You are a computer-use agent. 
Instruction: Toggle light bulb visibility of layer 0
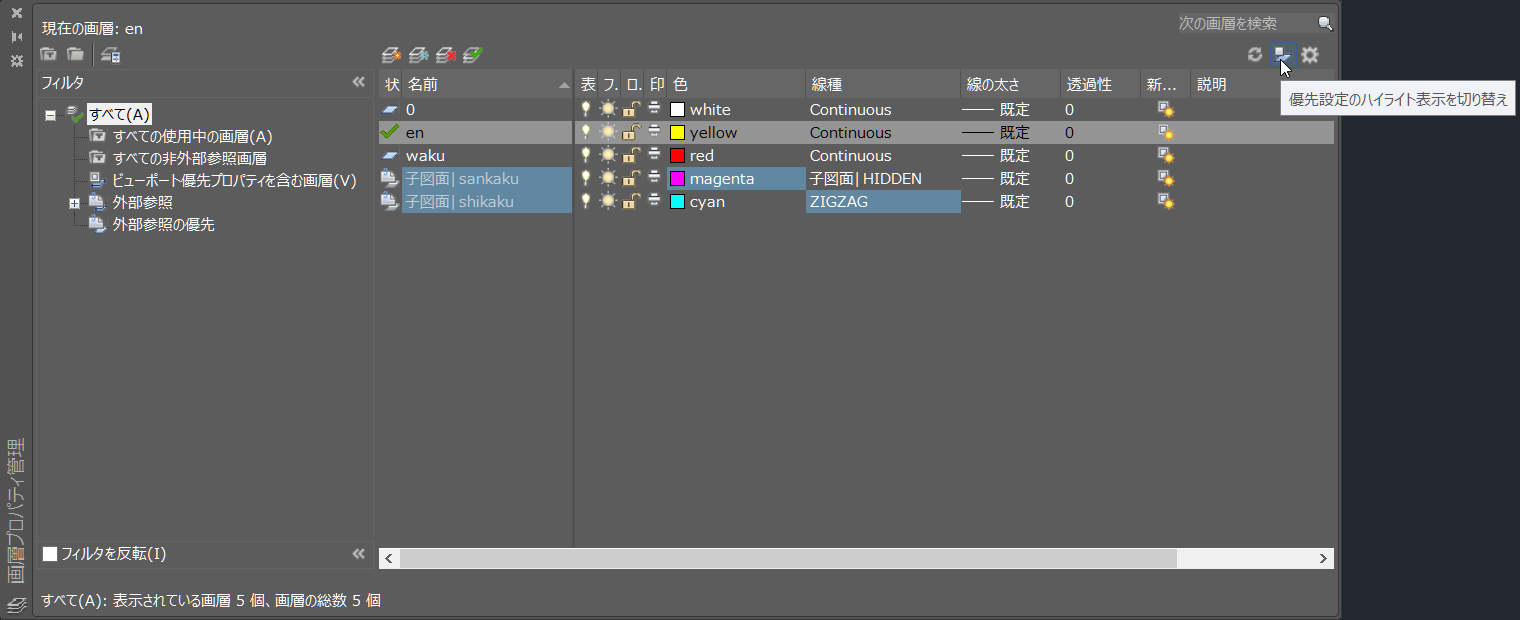587,110
